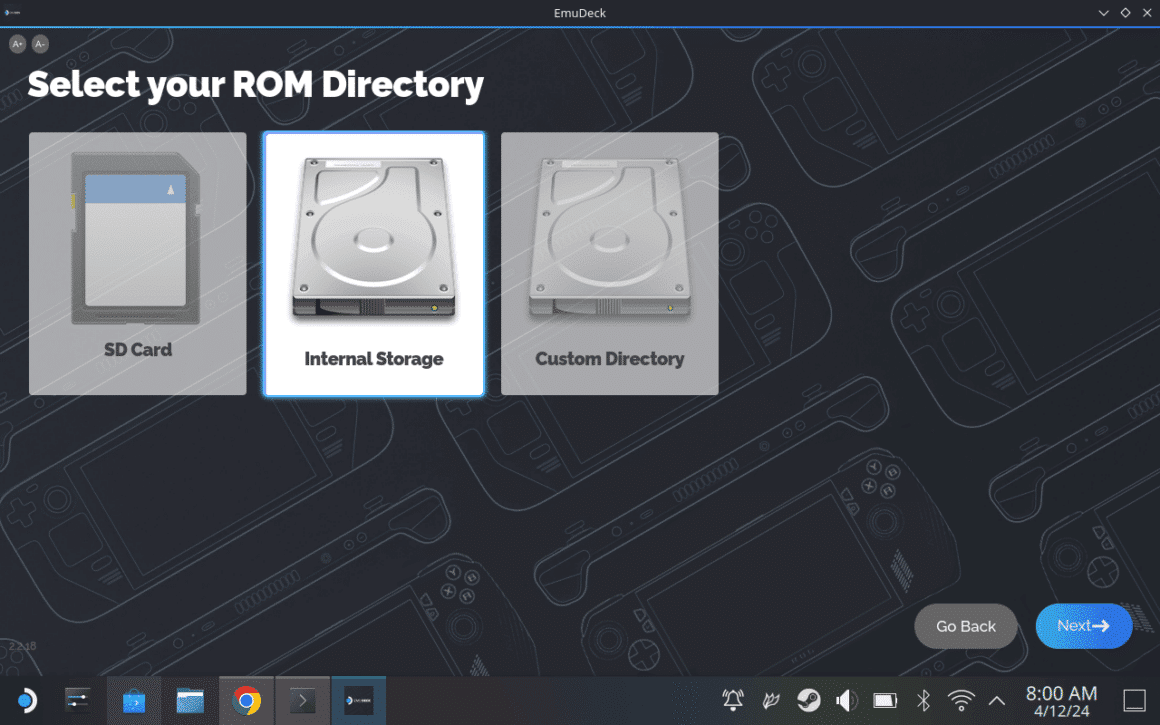Open Google Chrome from taskbar
This screenshot has height=725, width=1160.
coord(246,701)
